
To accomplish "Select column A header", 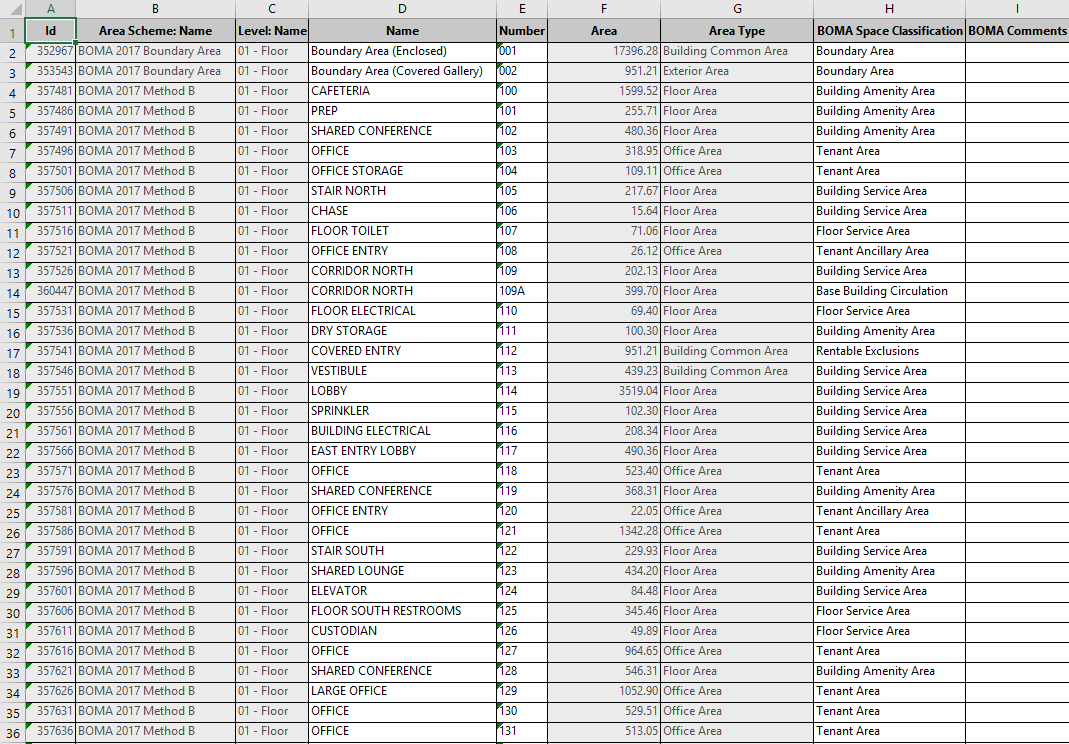I will point(50,9).
